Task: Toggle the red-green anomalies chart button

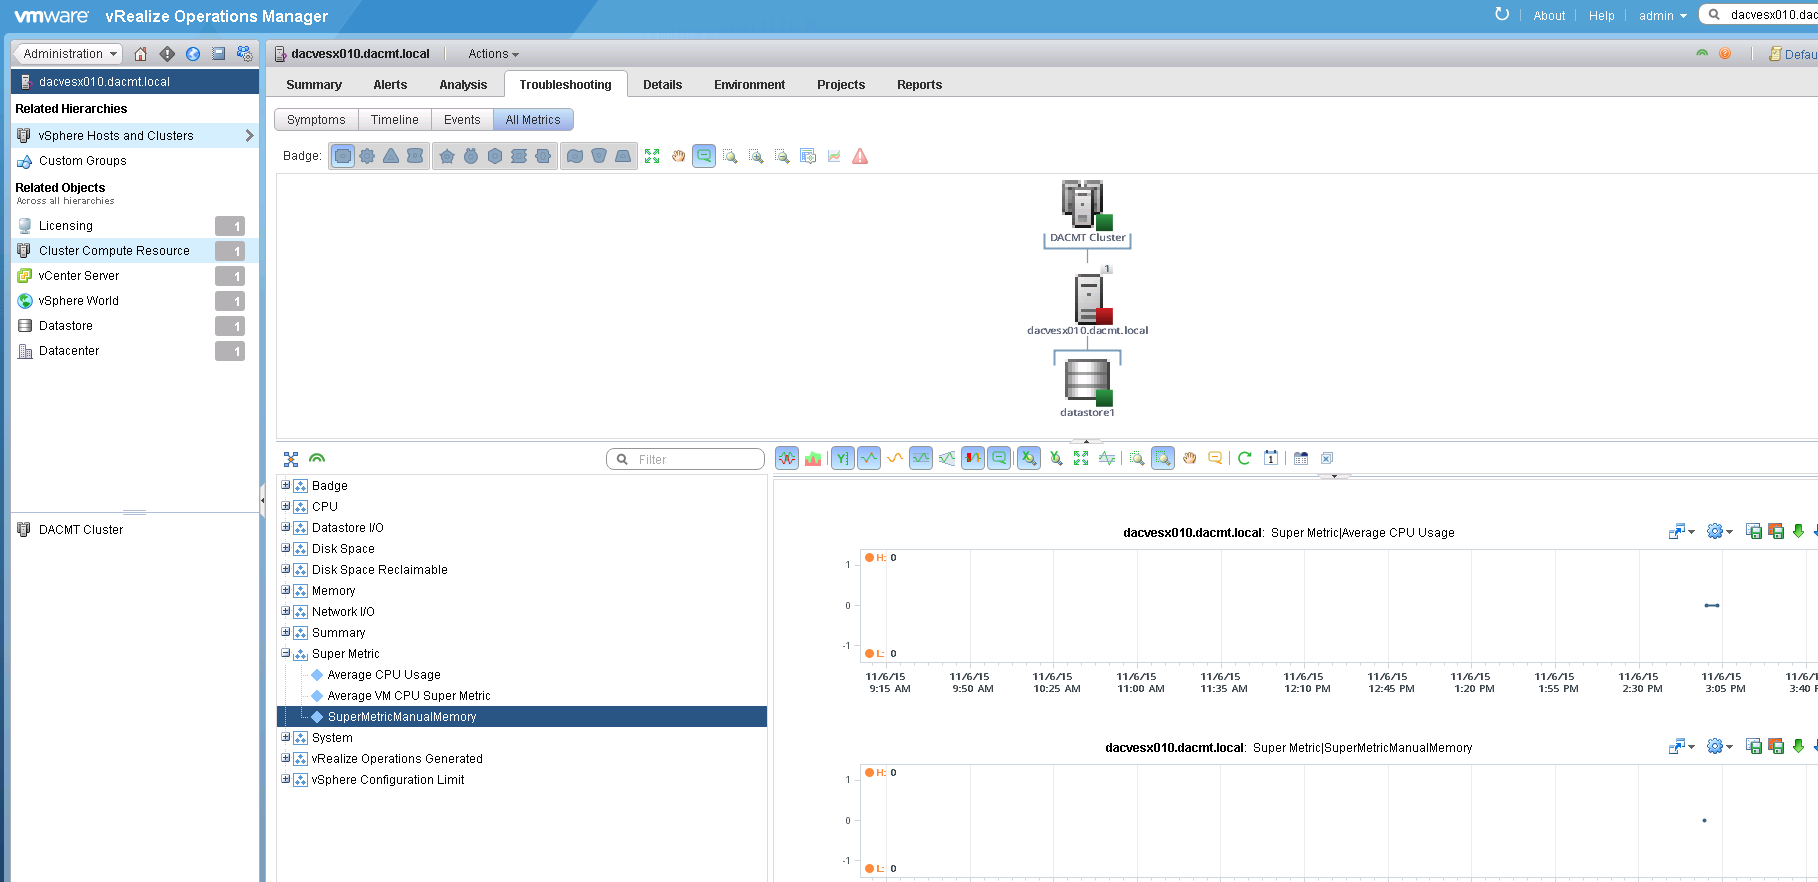Action: [787, 458]
